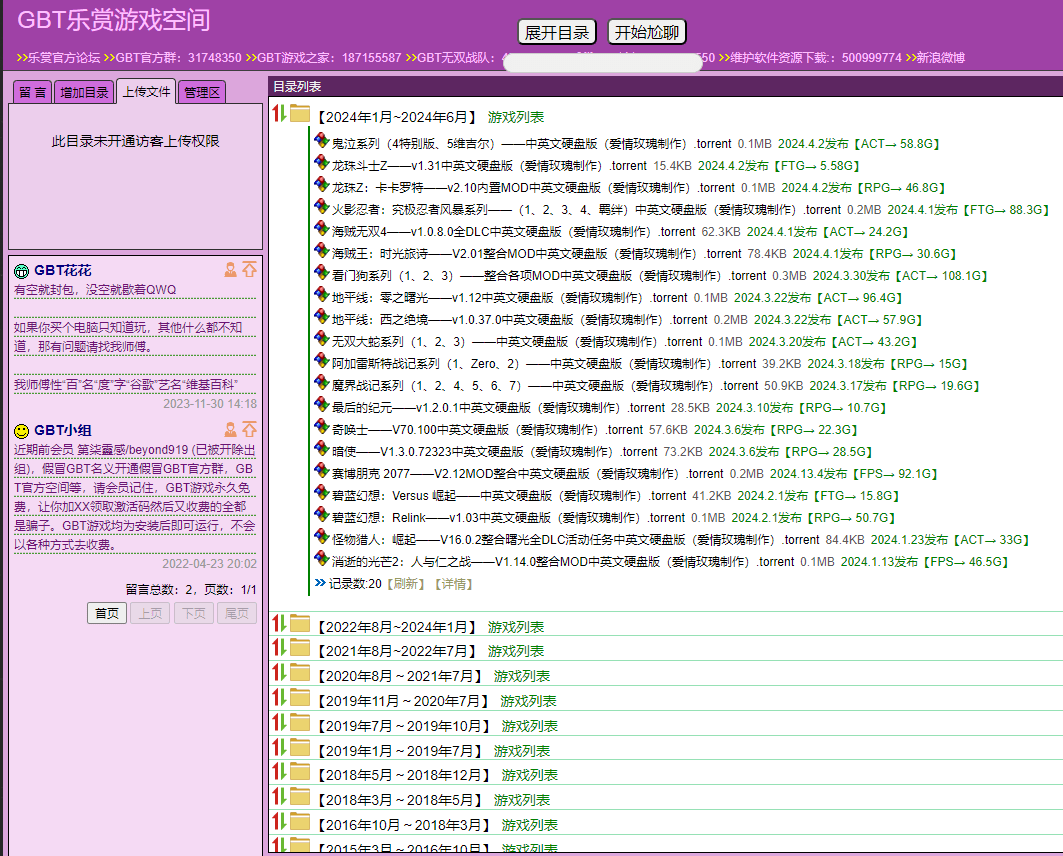1063x856 pixels.
Task: Click the torrent icon beside 鬼泣系列
Action: (x=321, y=142)
